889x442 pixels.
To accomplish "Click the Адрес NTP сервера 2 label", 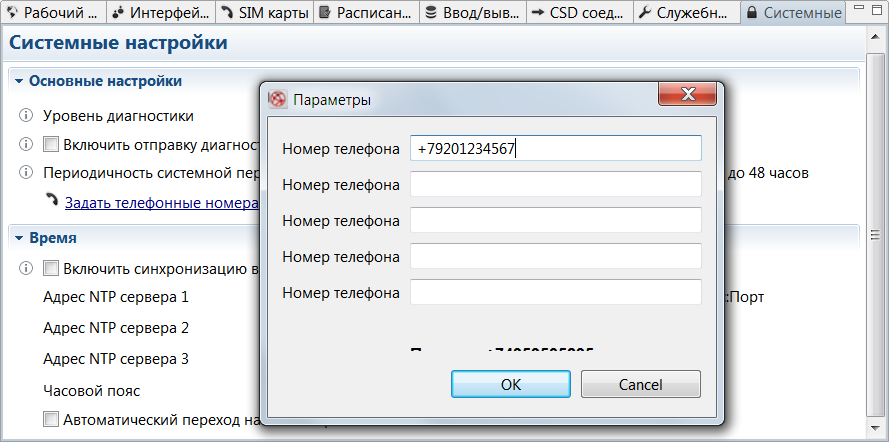I will [x=116, y=328].
